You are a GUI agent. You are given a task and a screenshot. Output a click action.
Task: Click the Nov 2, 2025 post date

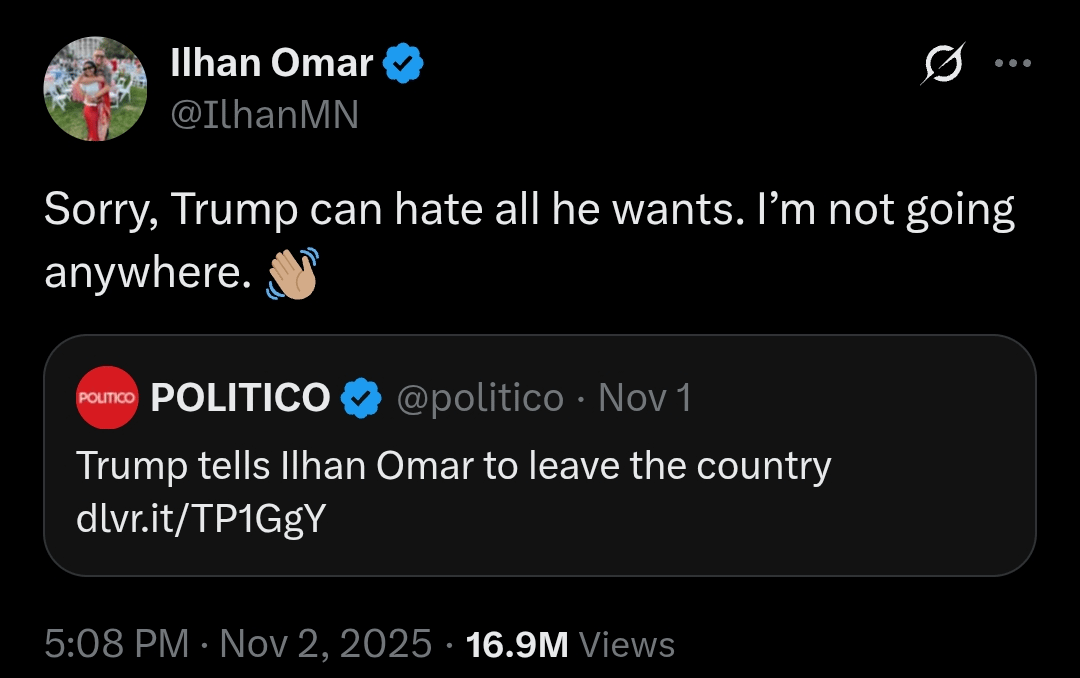(x=326, y=644)
